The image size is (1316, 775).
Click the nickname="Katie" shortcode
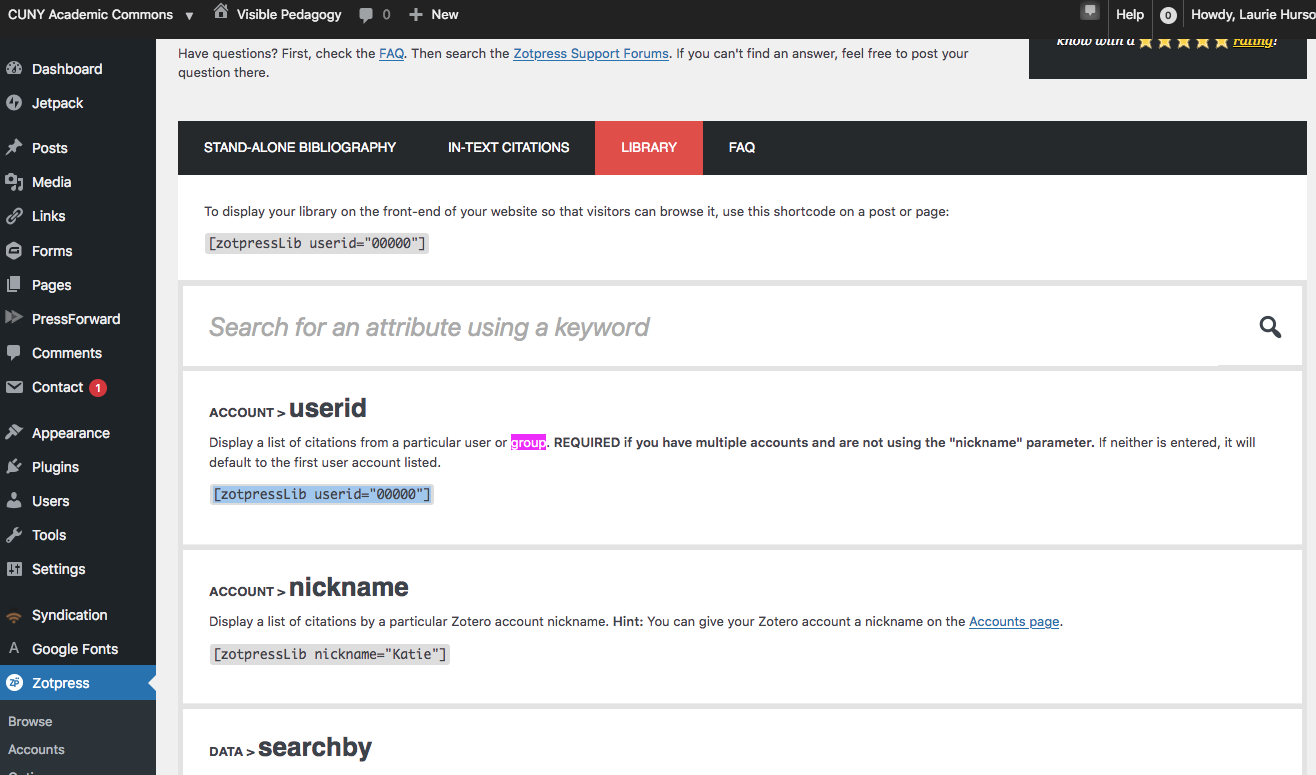[x=330, y=654]
